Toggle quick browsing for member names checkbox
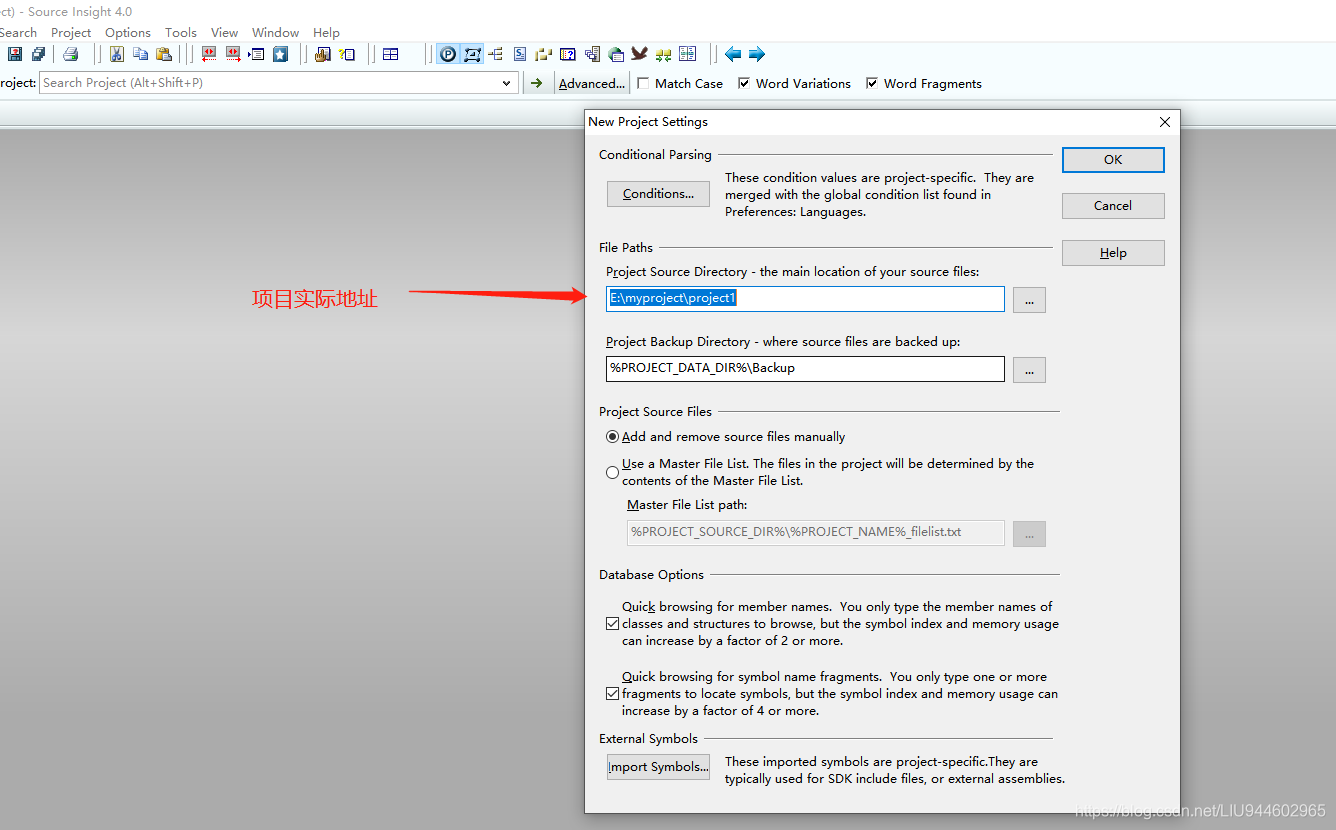Image resolution: width=1336 pixels, height=830 pixels. (613, 624)
